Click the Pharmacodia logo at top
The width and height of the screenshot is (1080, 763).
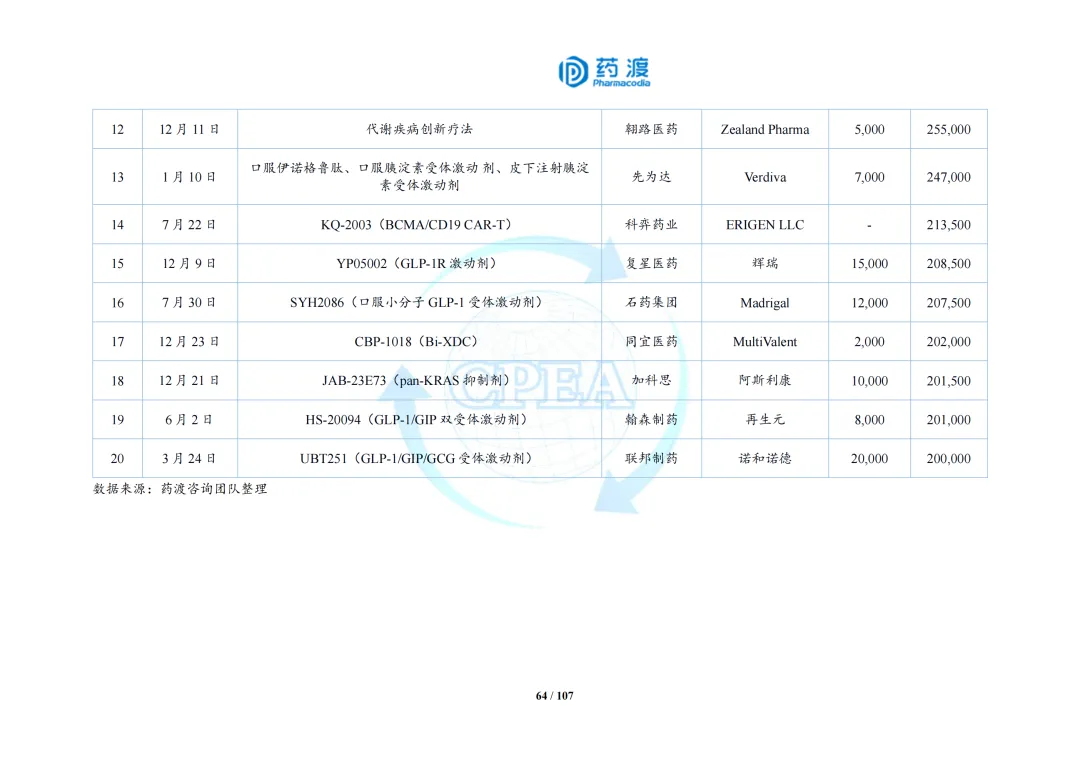click(x=604, y=72)
